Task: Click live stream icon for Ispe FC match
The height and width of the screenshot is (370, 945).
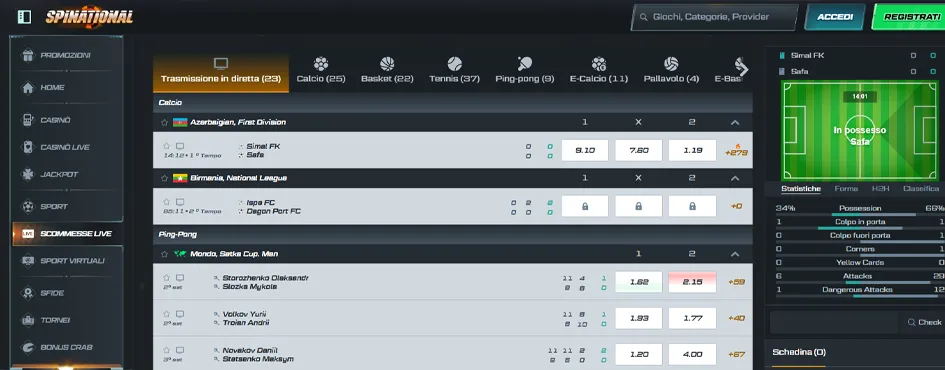Action: click(x=180, y=202)
